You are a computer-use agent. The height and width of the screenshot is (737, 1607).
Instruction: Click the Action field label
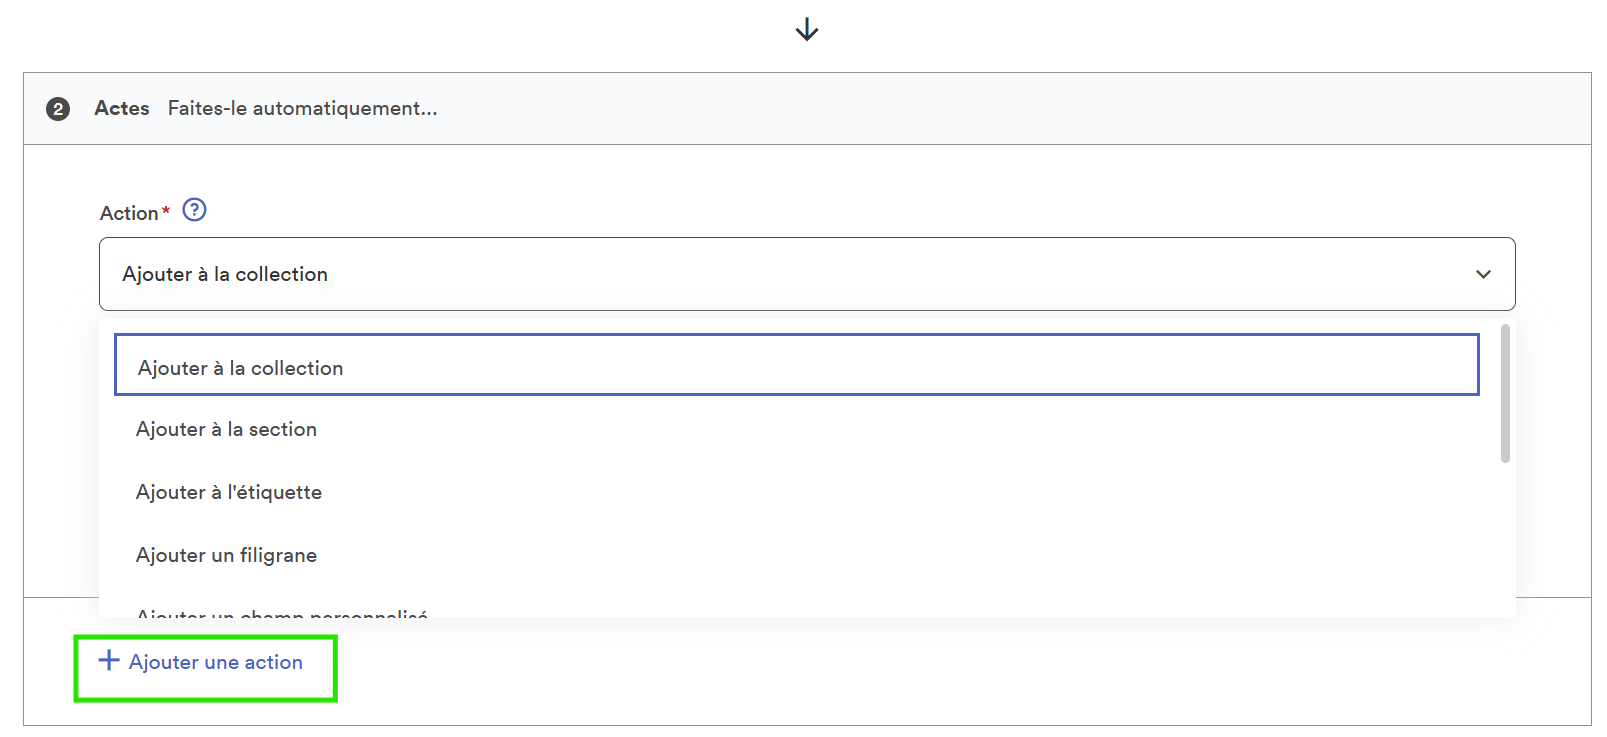click(x=129, y=213)
